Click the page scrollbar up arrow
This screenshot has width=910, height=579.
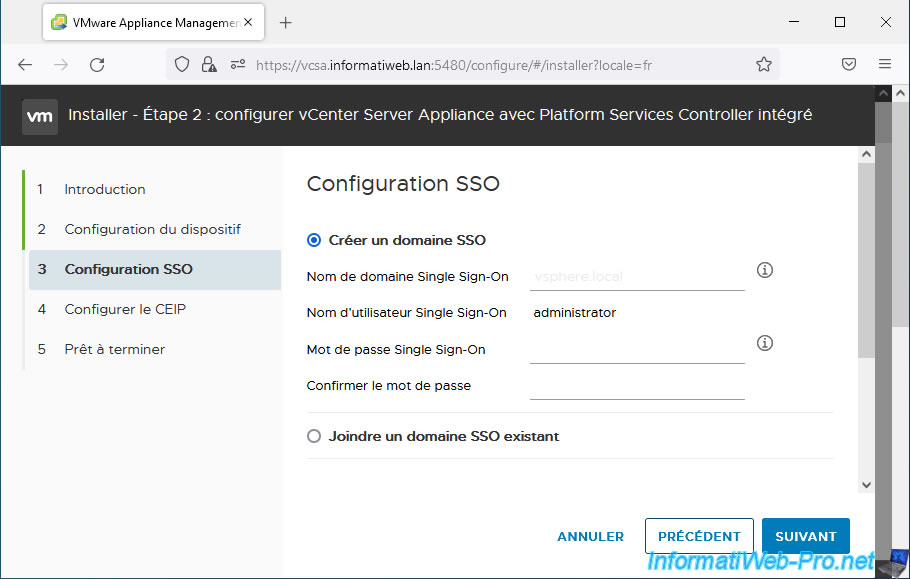(900, 93)
